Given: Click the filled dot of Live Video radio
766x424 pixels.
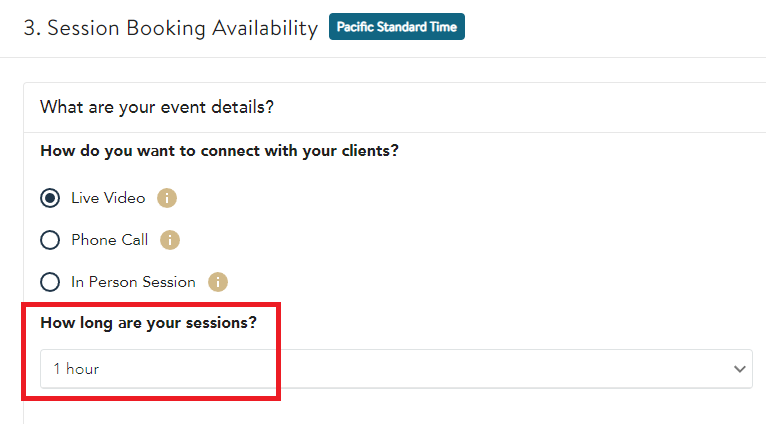Looking at the screenshot, I should click(x=50, y=198).
